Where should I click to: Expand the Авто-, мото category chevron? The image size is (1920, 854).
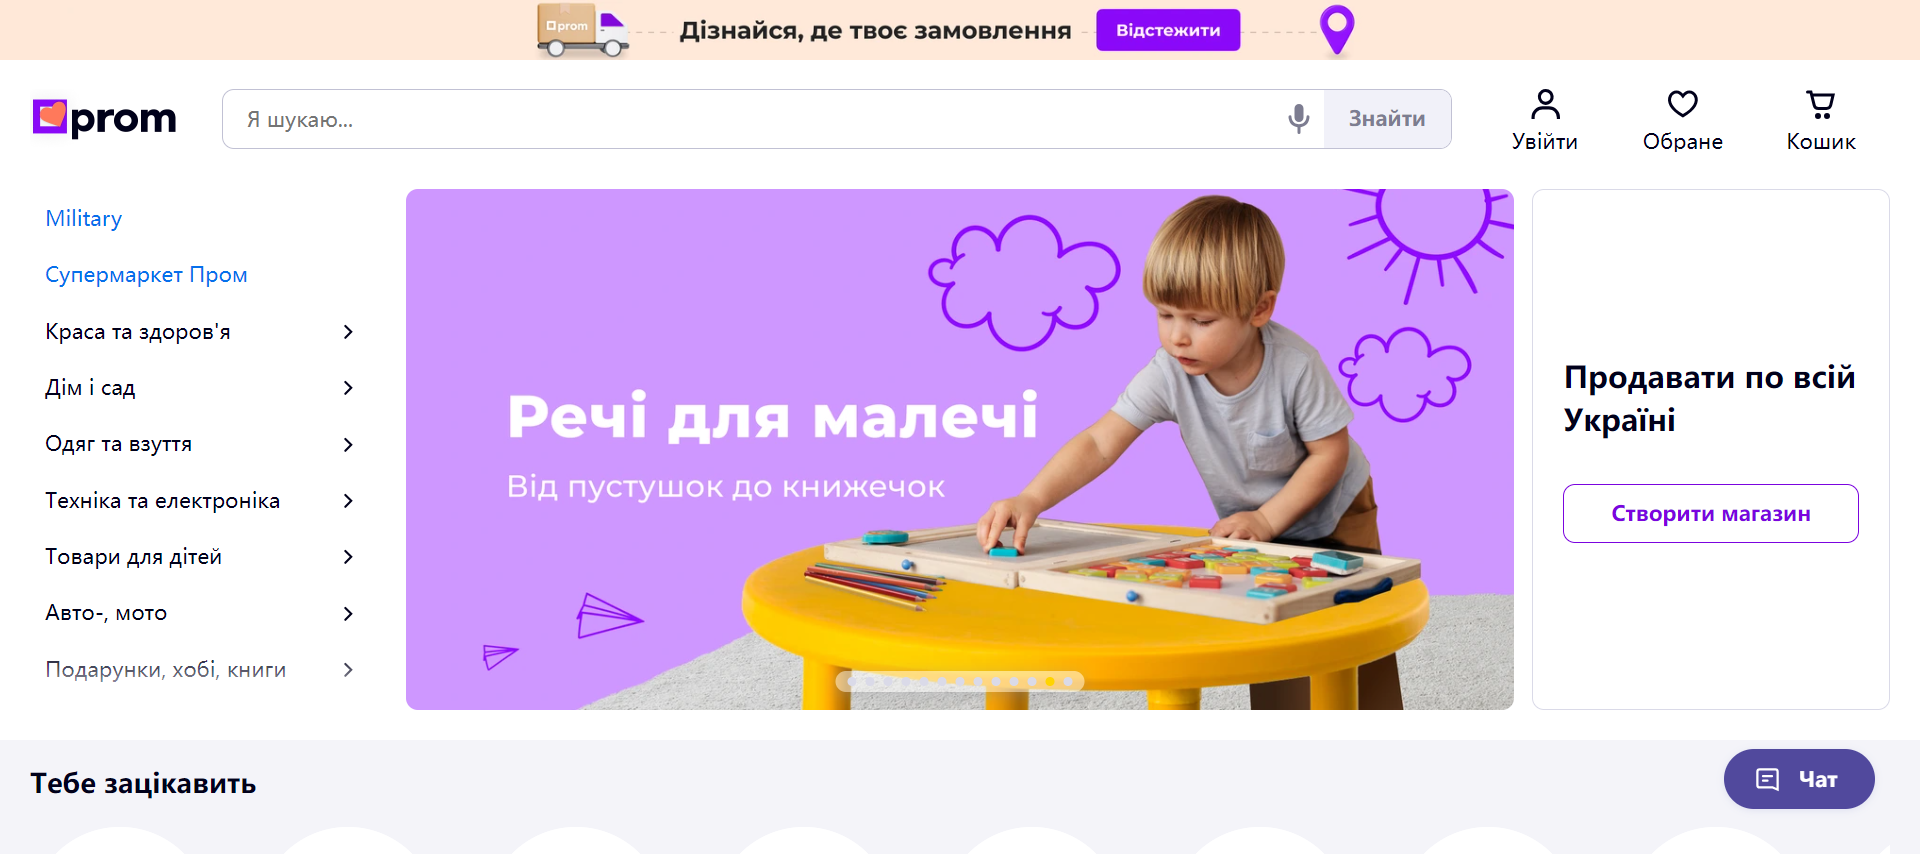click(x=348, y=614)
